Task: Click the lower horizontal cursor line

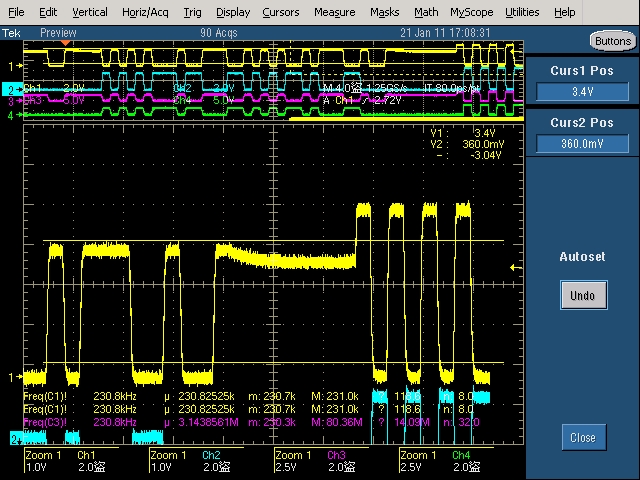Action: click(273, 362)
